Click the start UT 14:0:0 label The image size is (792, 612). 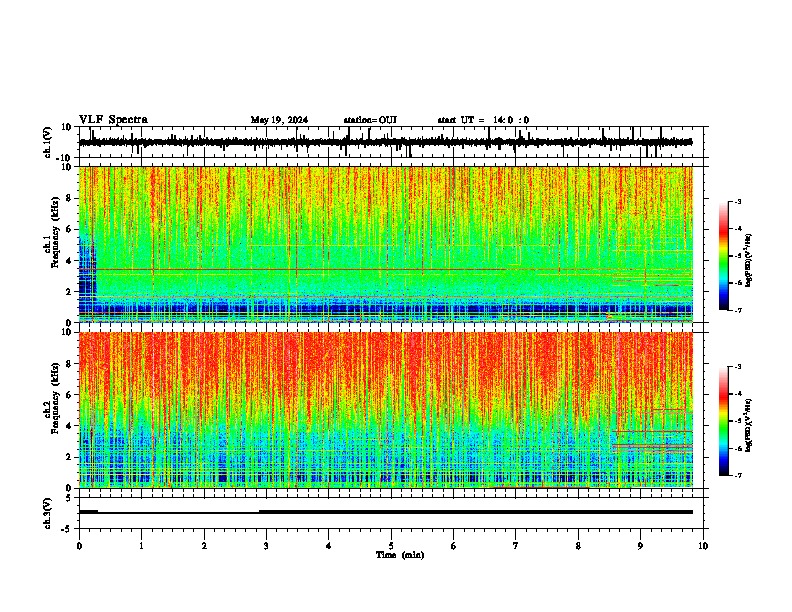(x=483, y=120)
